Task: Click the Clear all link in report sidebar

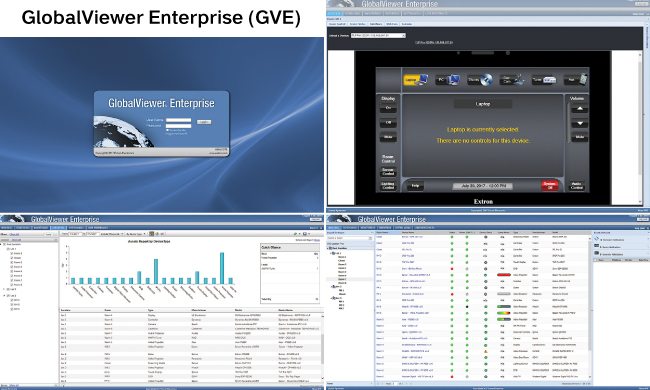Action: [14, 234]
